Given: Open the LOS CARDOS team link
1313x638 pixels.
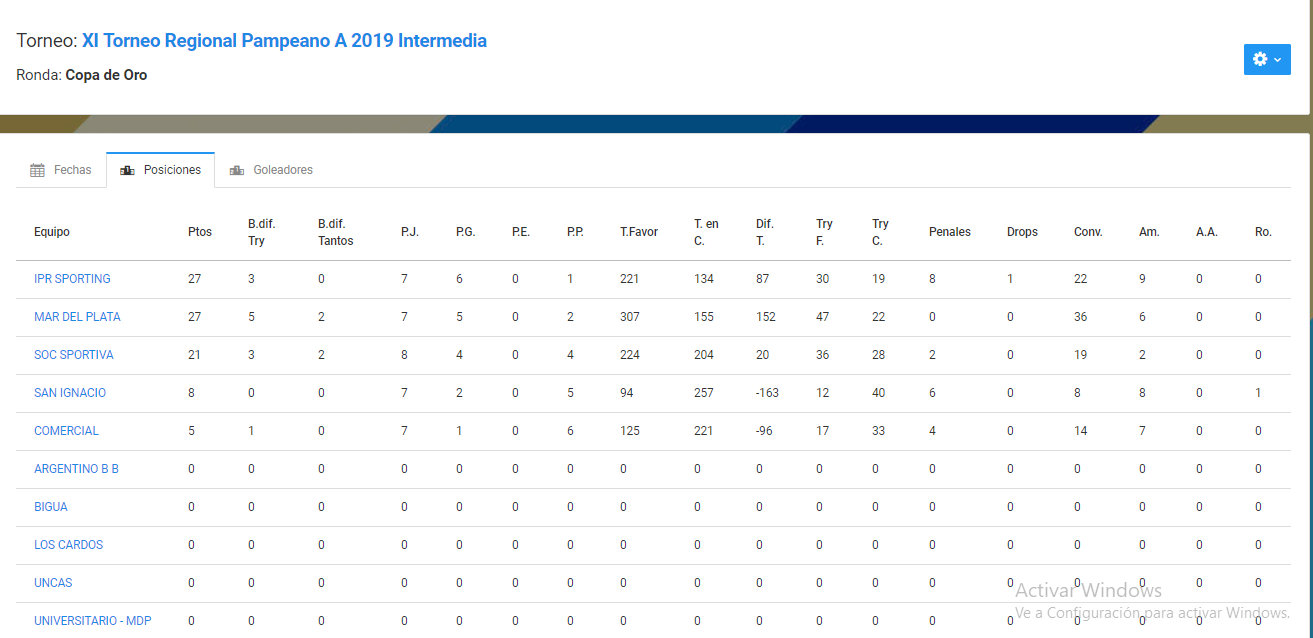Looking at the screenshot, I should [68, 545].
